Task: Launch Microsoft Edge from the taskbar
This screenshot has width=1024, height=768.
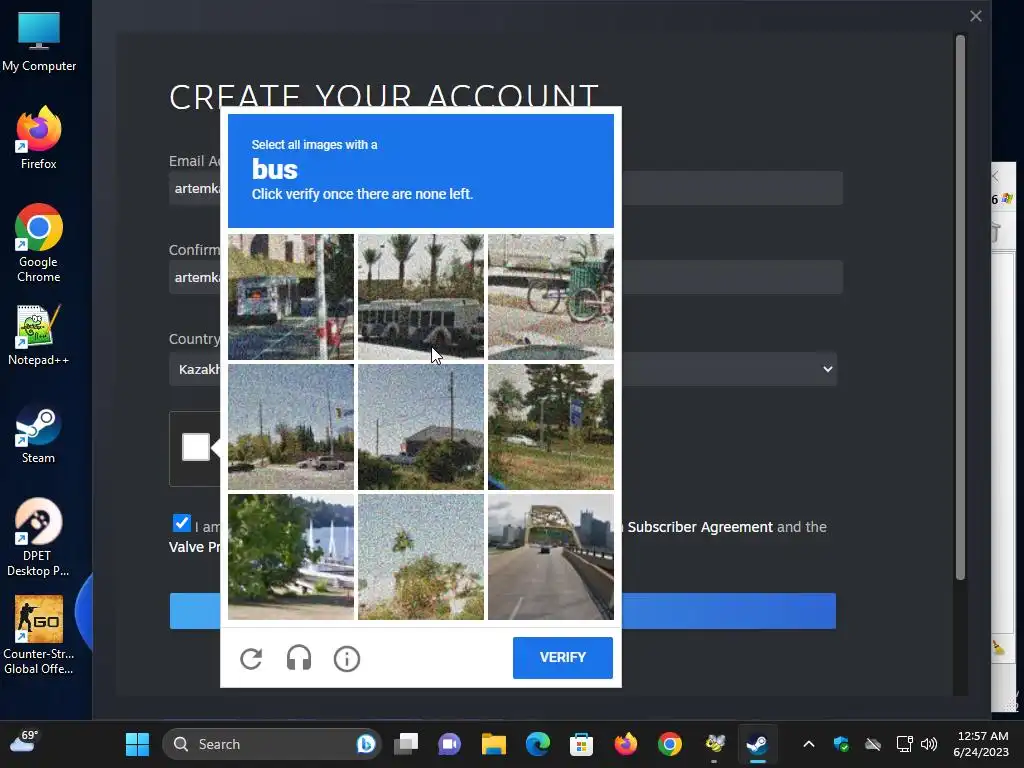Action: 537,744
